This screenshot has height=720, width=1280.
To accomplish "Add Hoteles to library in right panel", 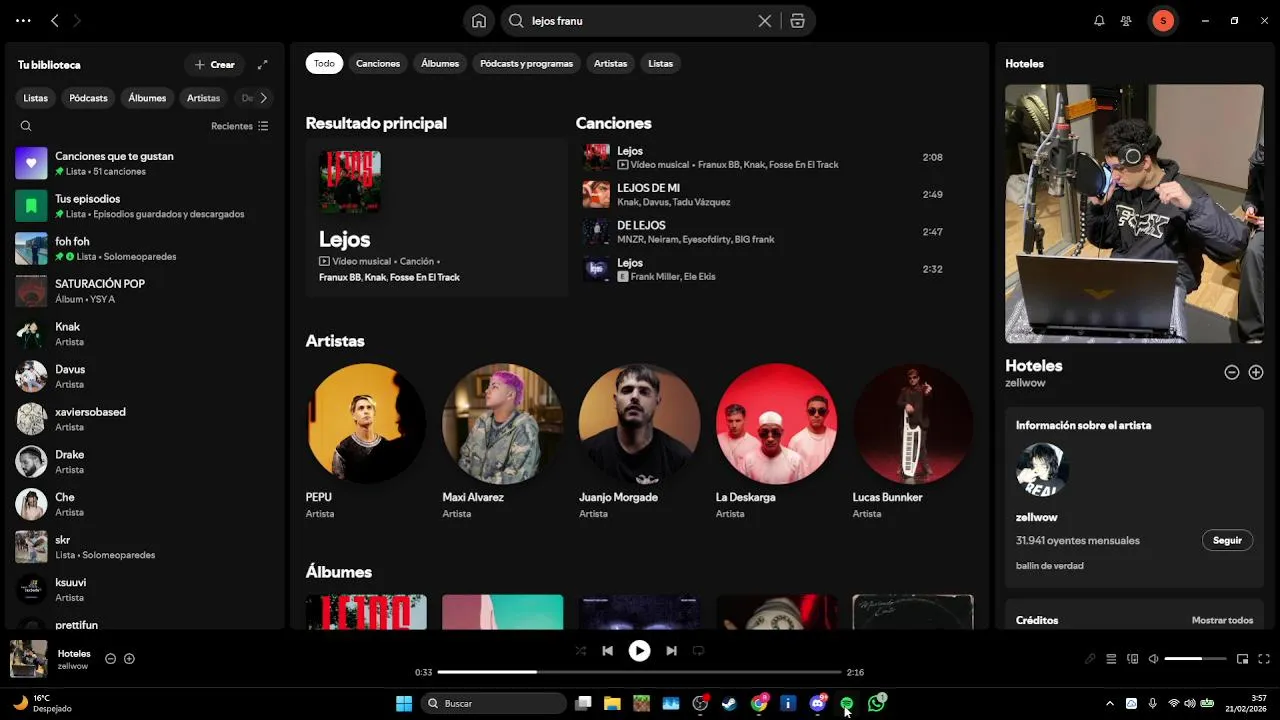I will click(1256, 372).
